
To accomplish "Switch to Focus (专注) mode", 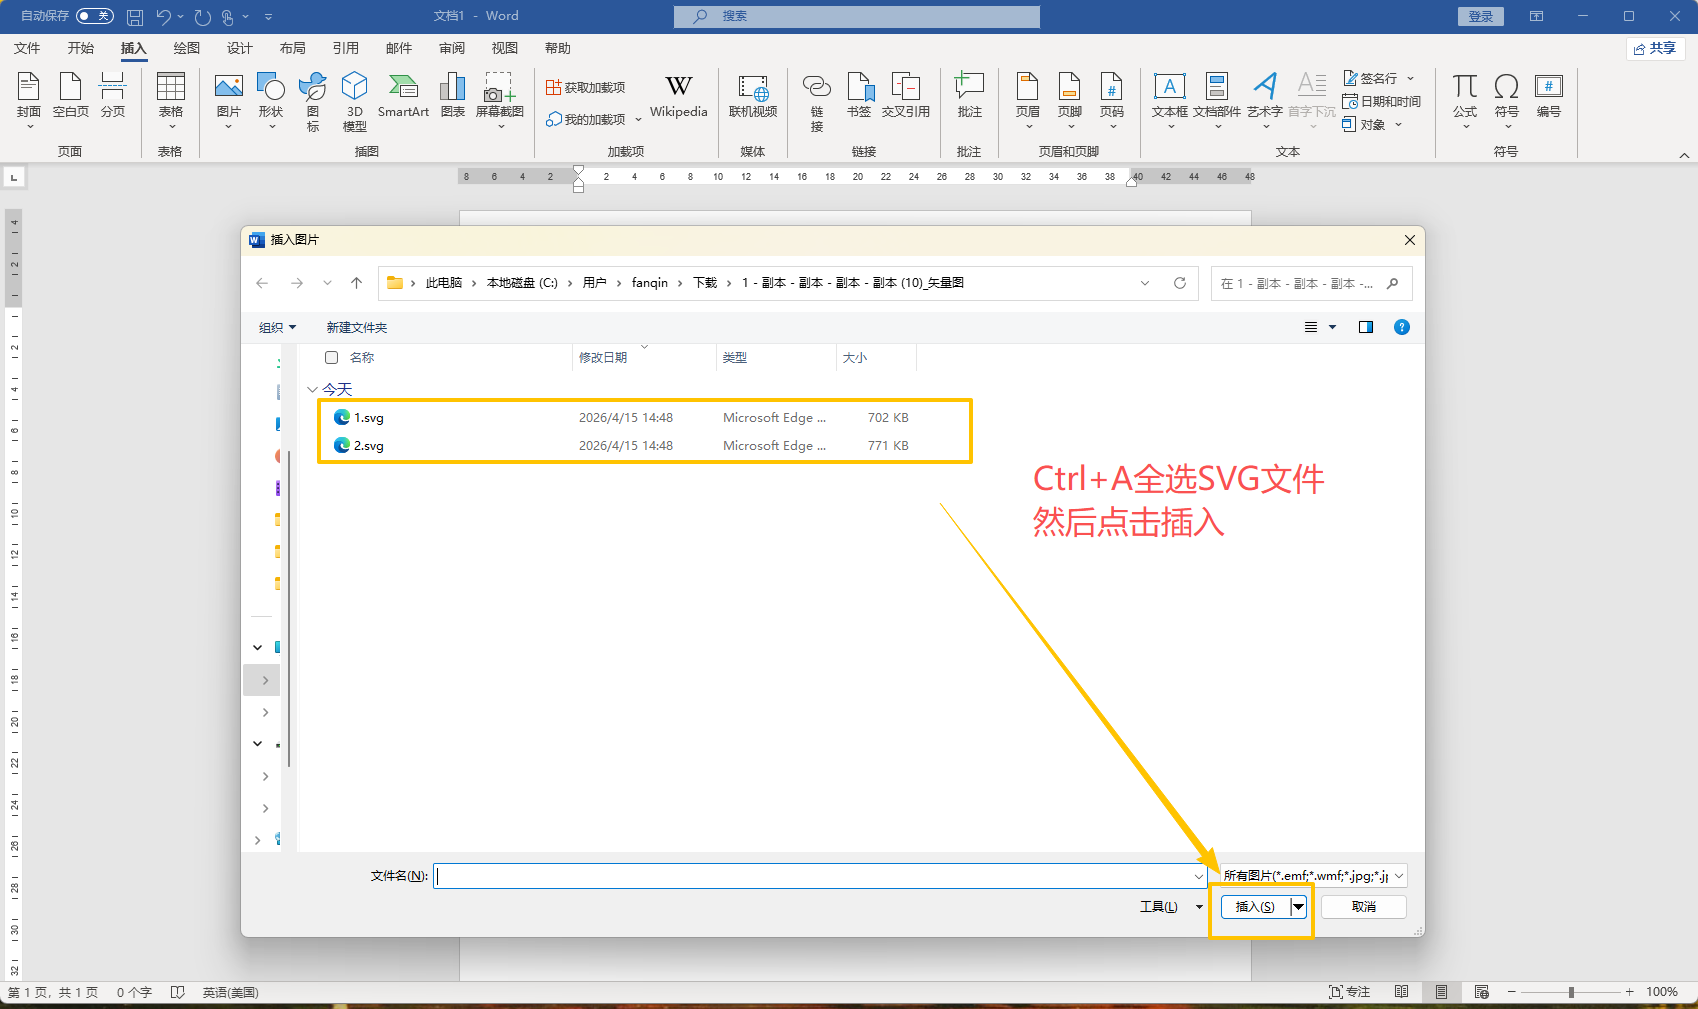I will click(1349, 992).
